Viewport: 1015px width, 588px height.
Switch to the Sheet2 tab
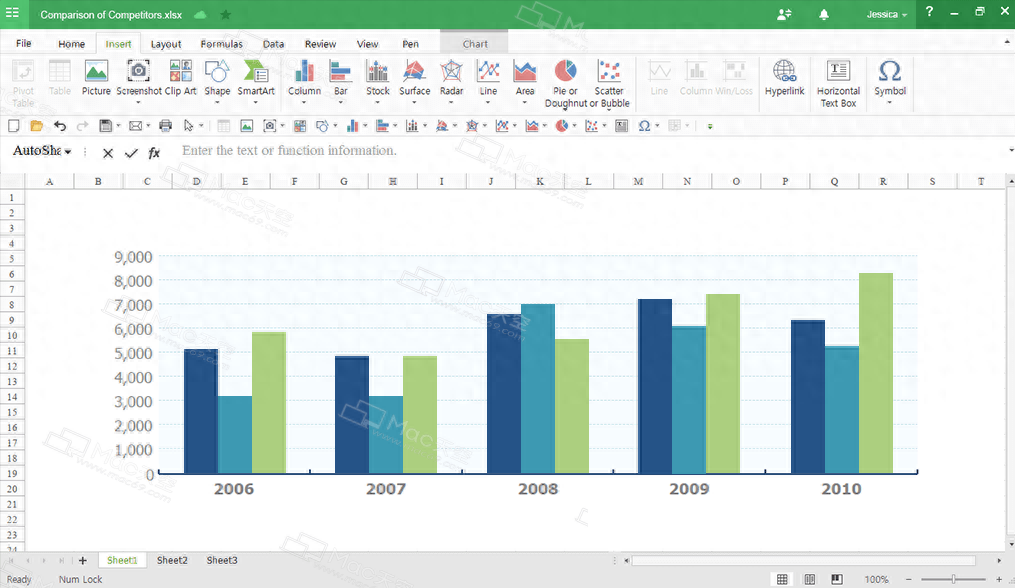(172, 561)
